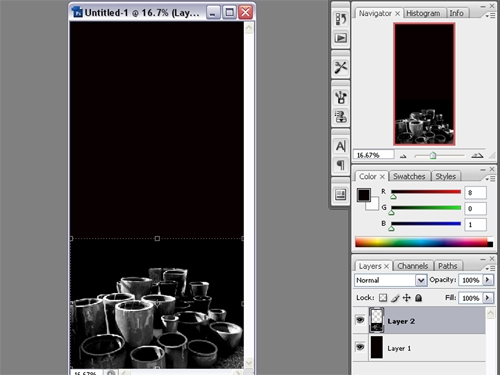Hide Layer 2 with eye icon
This screenshot has width=500, height=375.
[360, 320]
